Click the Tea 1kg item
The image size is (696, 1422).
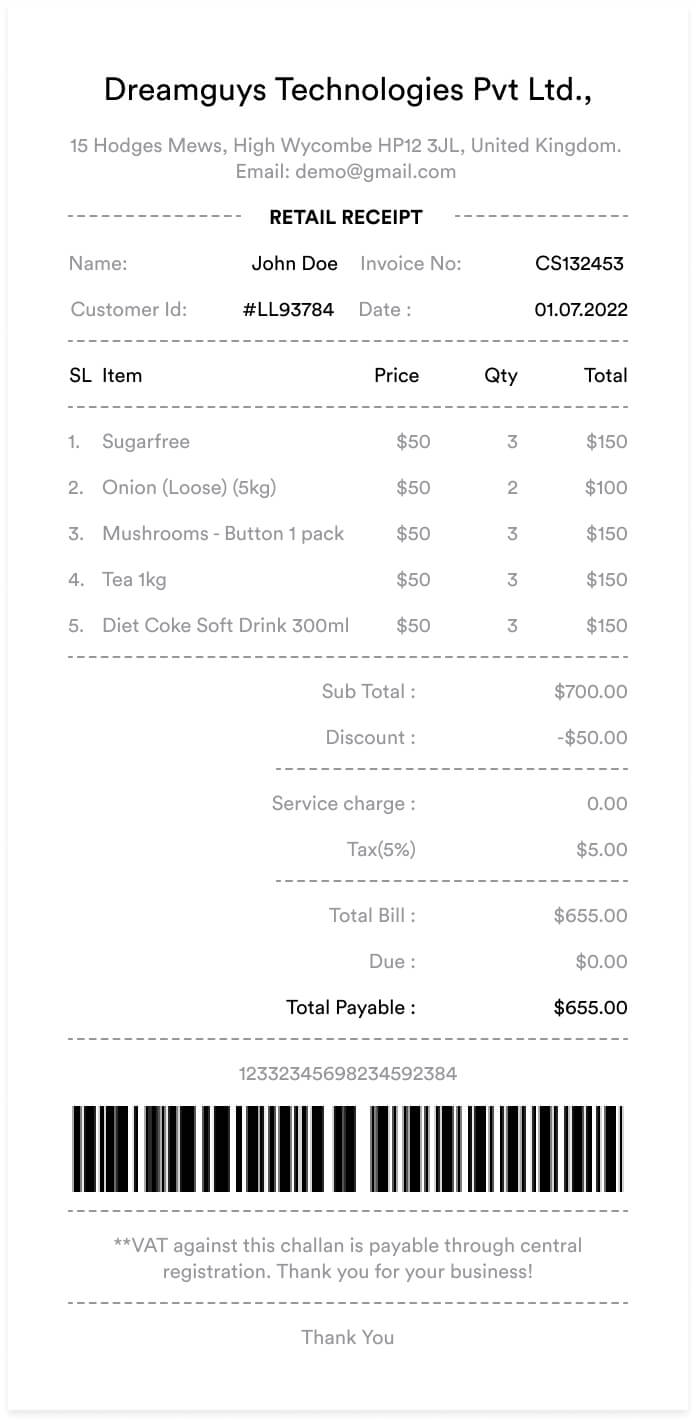[x=134, y=580]
